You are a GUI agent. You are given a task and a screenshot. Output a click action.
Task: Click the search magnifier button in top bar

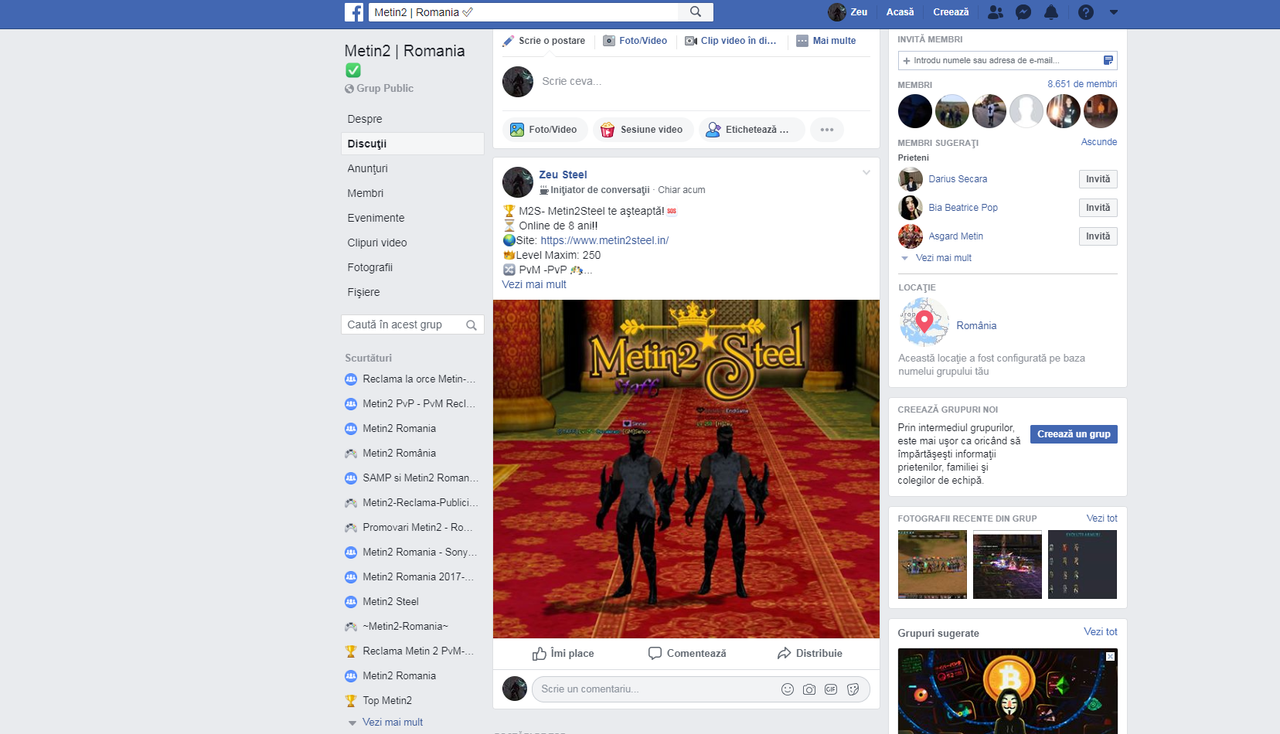pos(696,12)
